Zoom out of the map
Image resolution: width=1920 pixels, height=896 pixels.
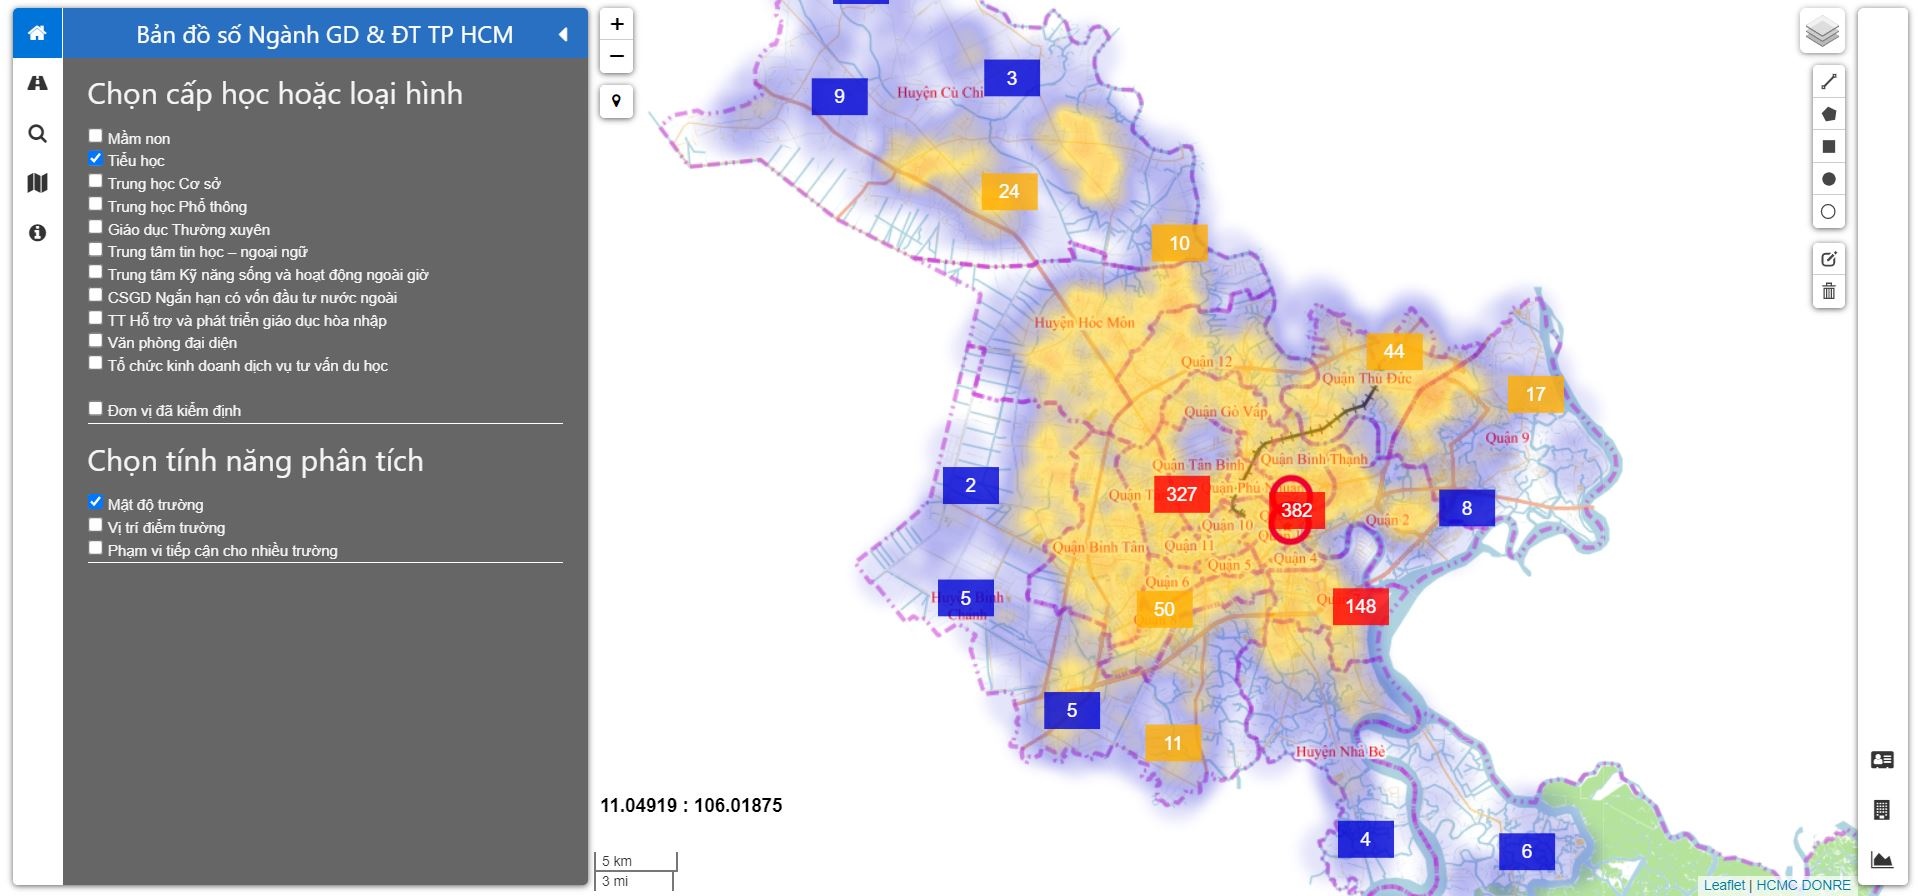tap(617, 56)
